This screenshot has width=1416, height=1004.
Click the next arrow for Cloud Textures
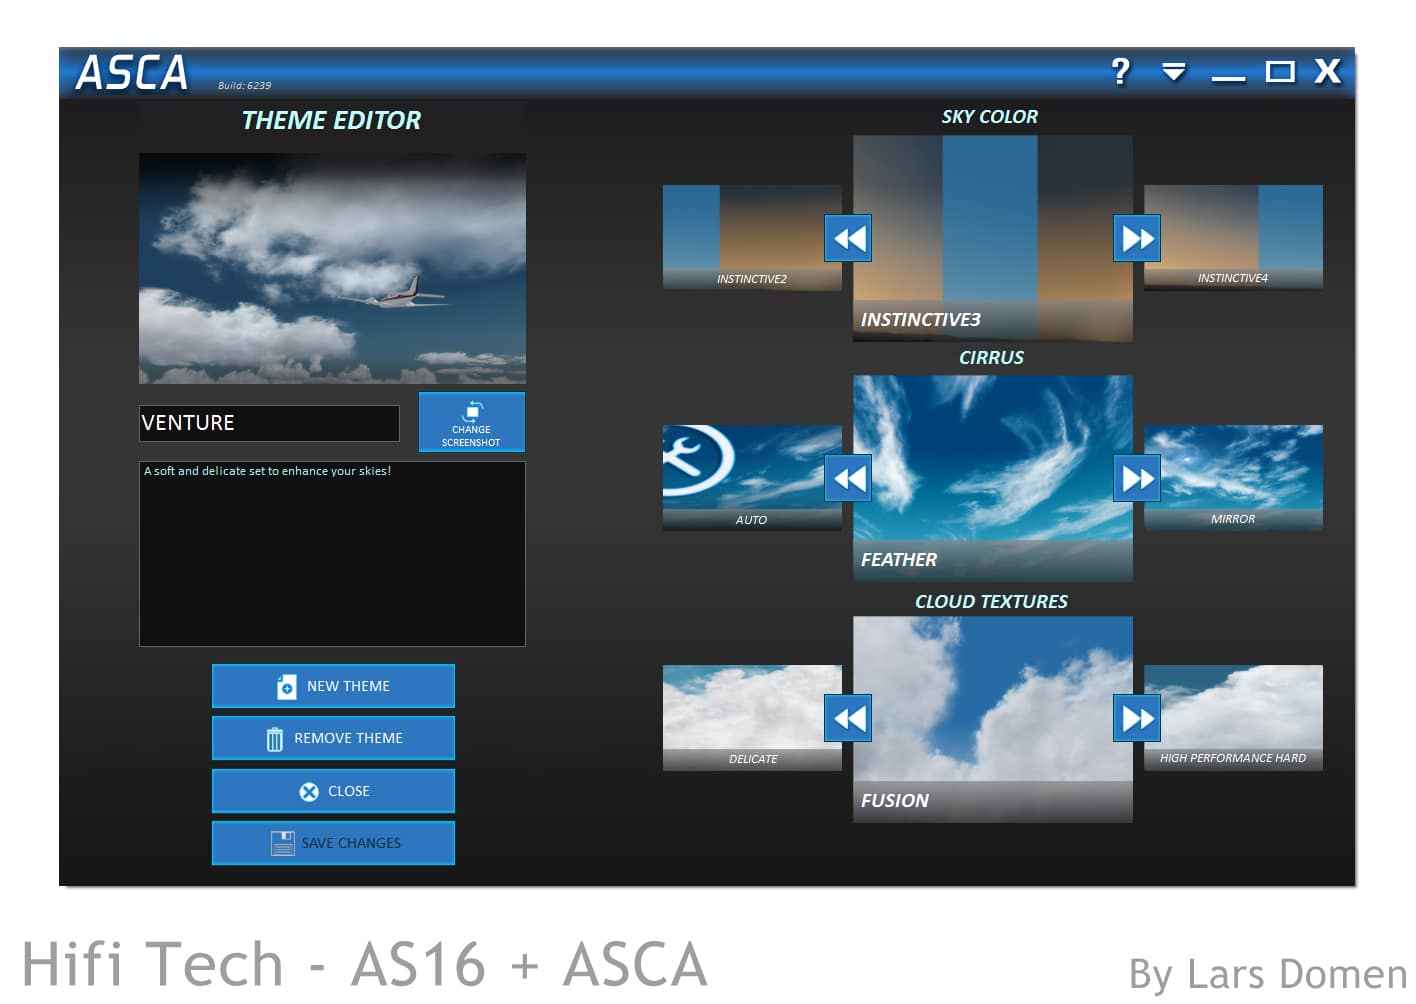tap(1137, 718)
